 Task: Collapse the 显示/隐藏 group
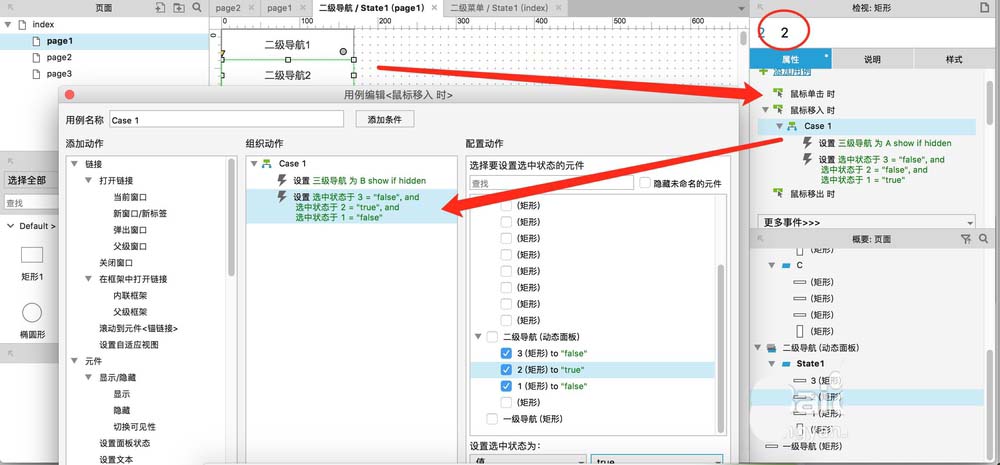pyautogui.click(x=88, y=378)
